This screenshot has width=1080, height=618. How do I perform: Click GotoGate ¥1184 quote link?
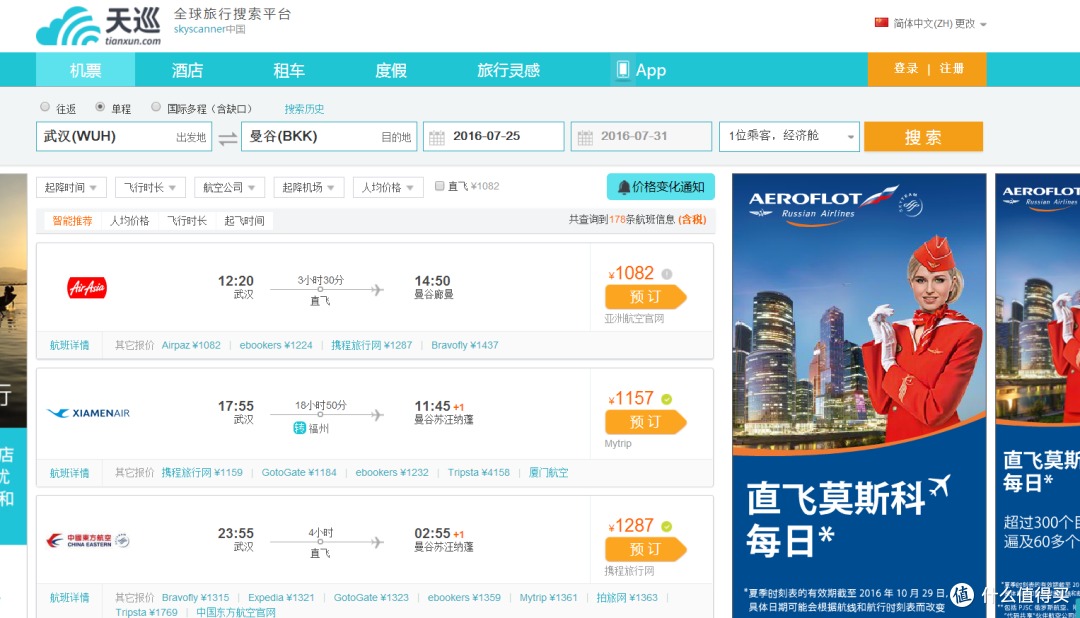pos(299,473)
